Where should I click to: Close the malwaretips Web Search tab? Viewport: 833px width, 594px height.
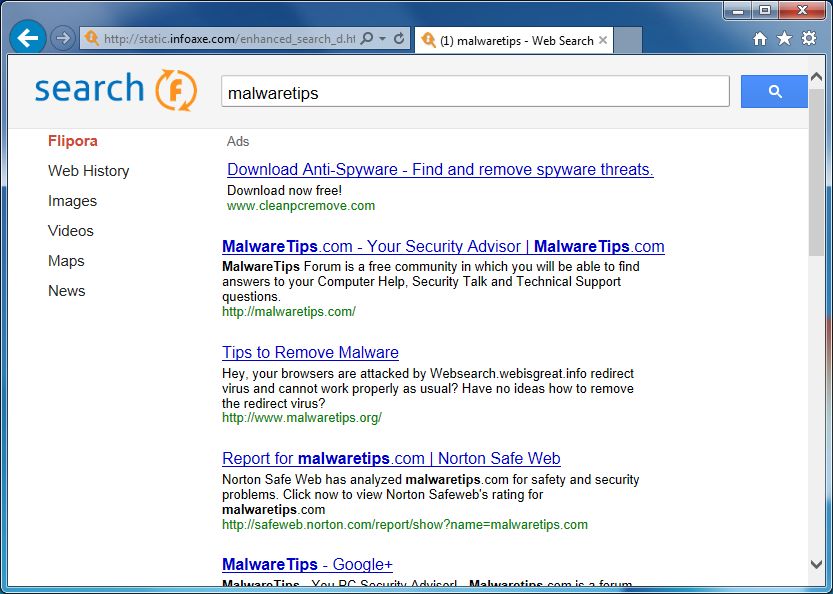pos(602,40)
